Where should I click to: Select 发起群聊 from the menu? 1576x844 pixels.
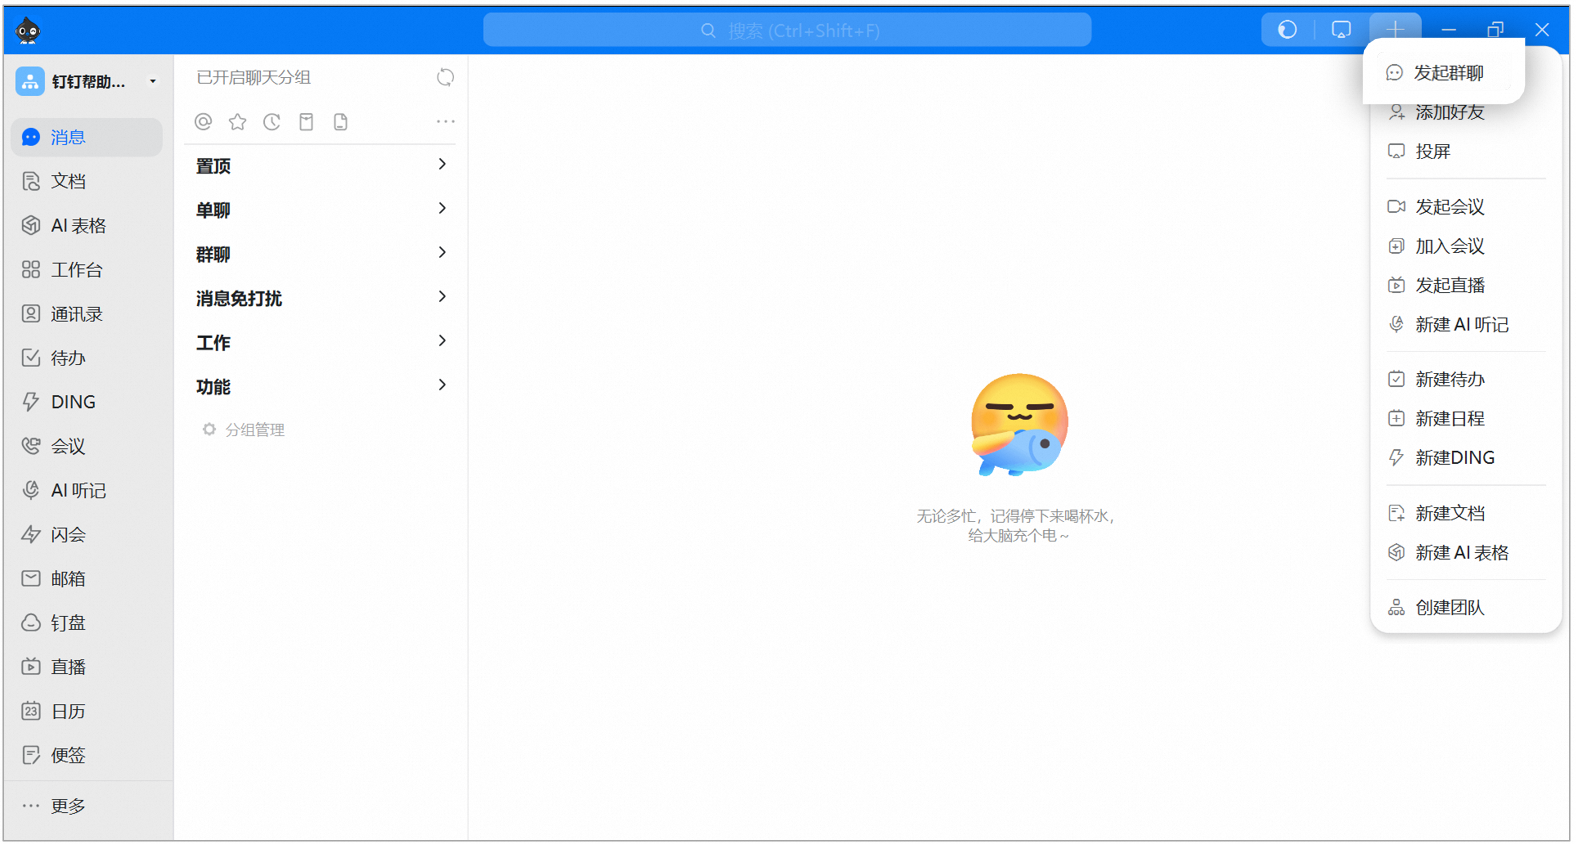click(1447, 73)
